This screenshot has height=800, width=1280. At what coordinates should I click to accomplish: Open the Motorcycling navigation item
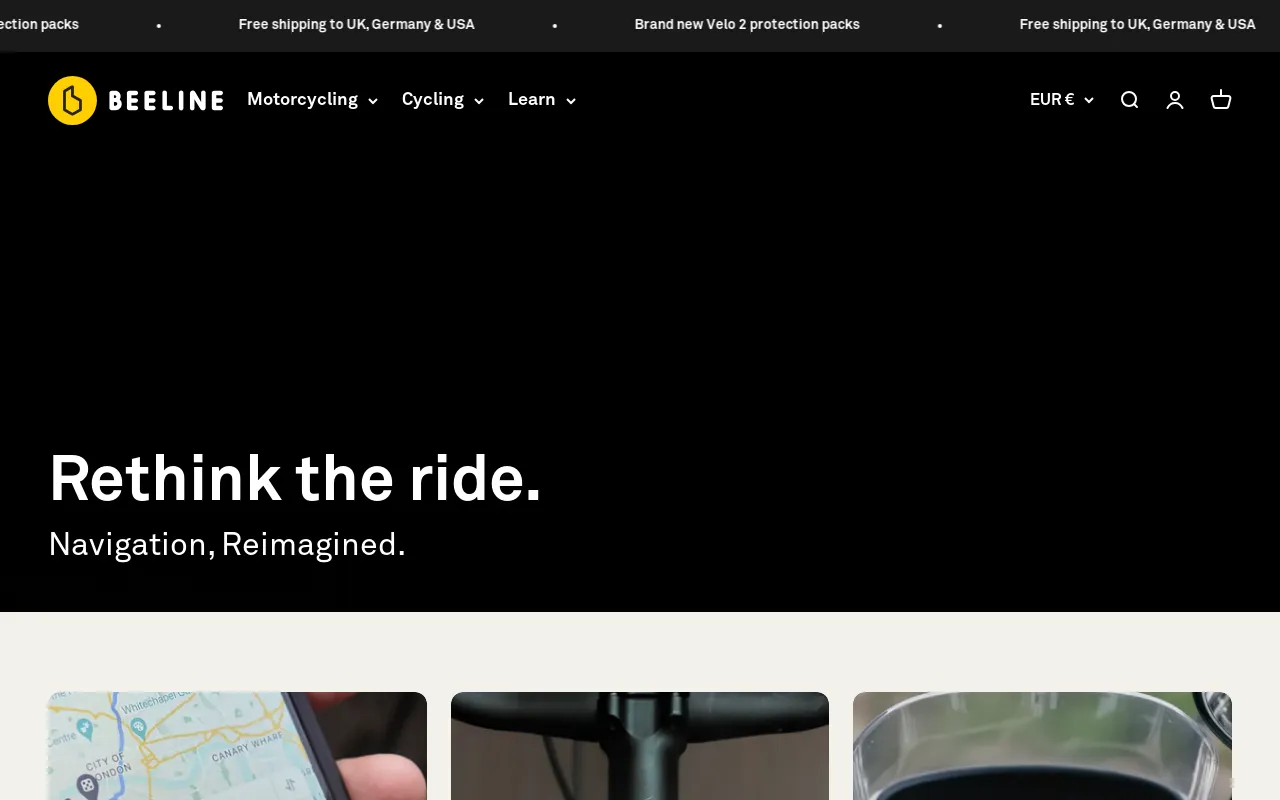[x=302, y=100]
